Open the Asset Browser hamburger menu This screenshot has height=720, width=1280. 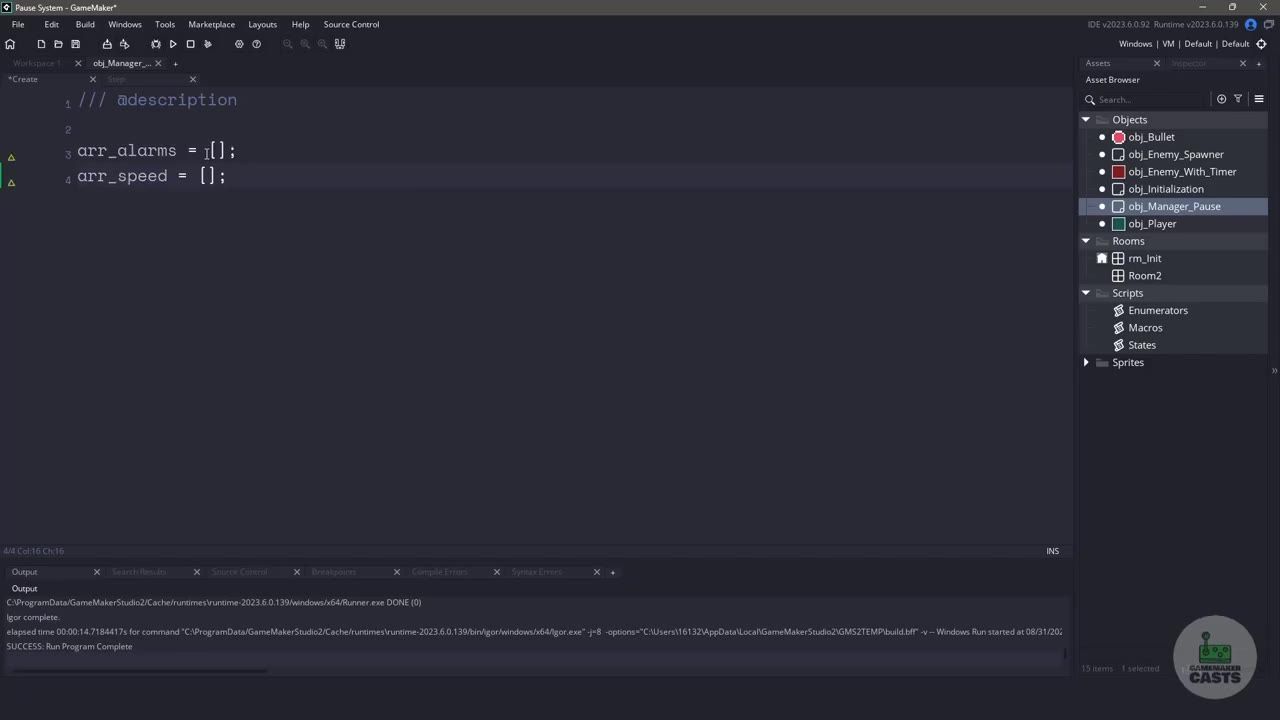(x=1259, y=99)
